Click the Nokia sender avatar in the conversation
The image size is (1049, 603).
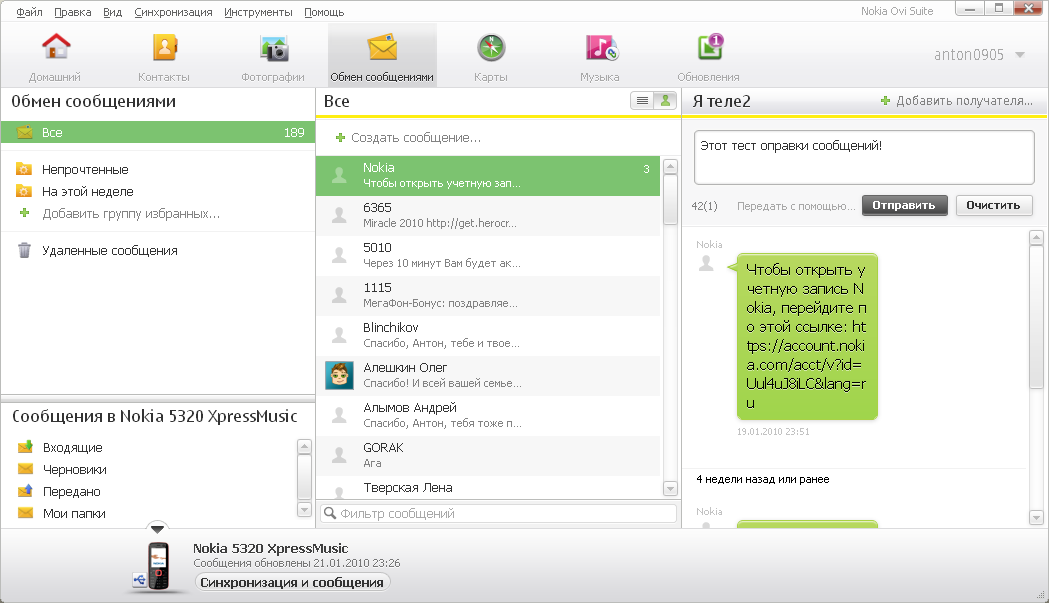pyautogui.click(x=706, y=263)
